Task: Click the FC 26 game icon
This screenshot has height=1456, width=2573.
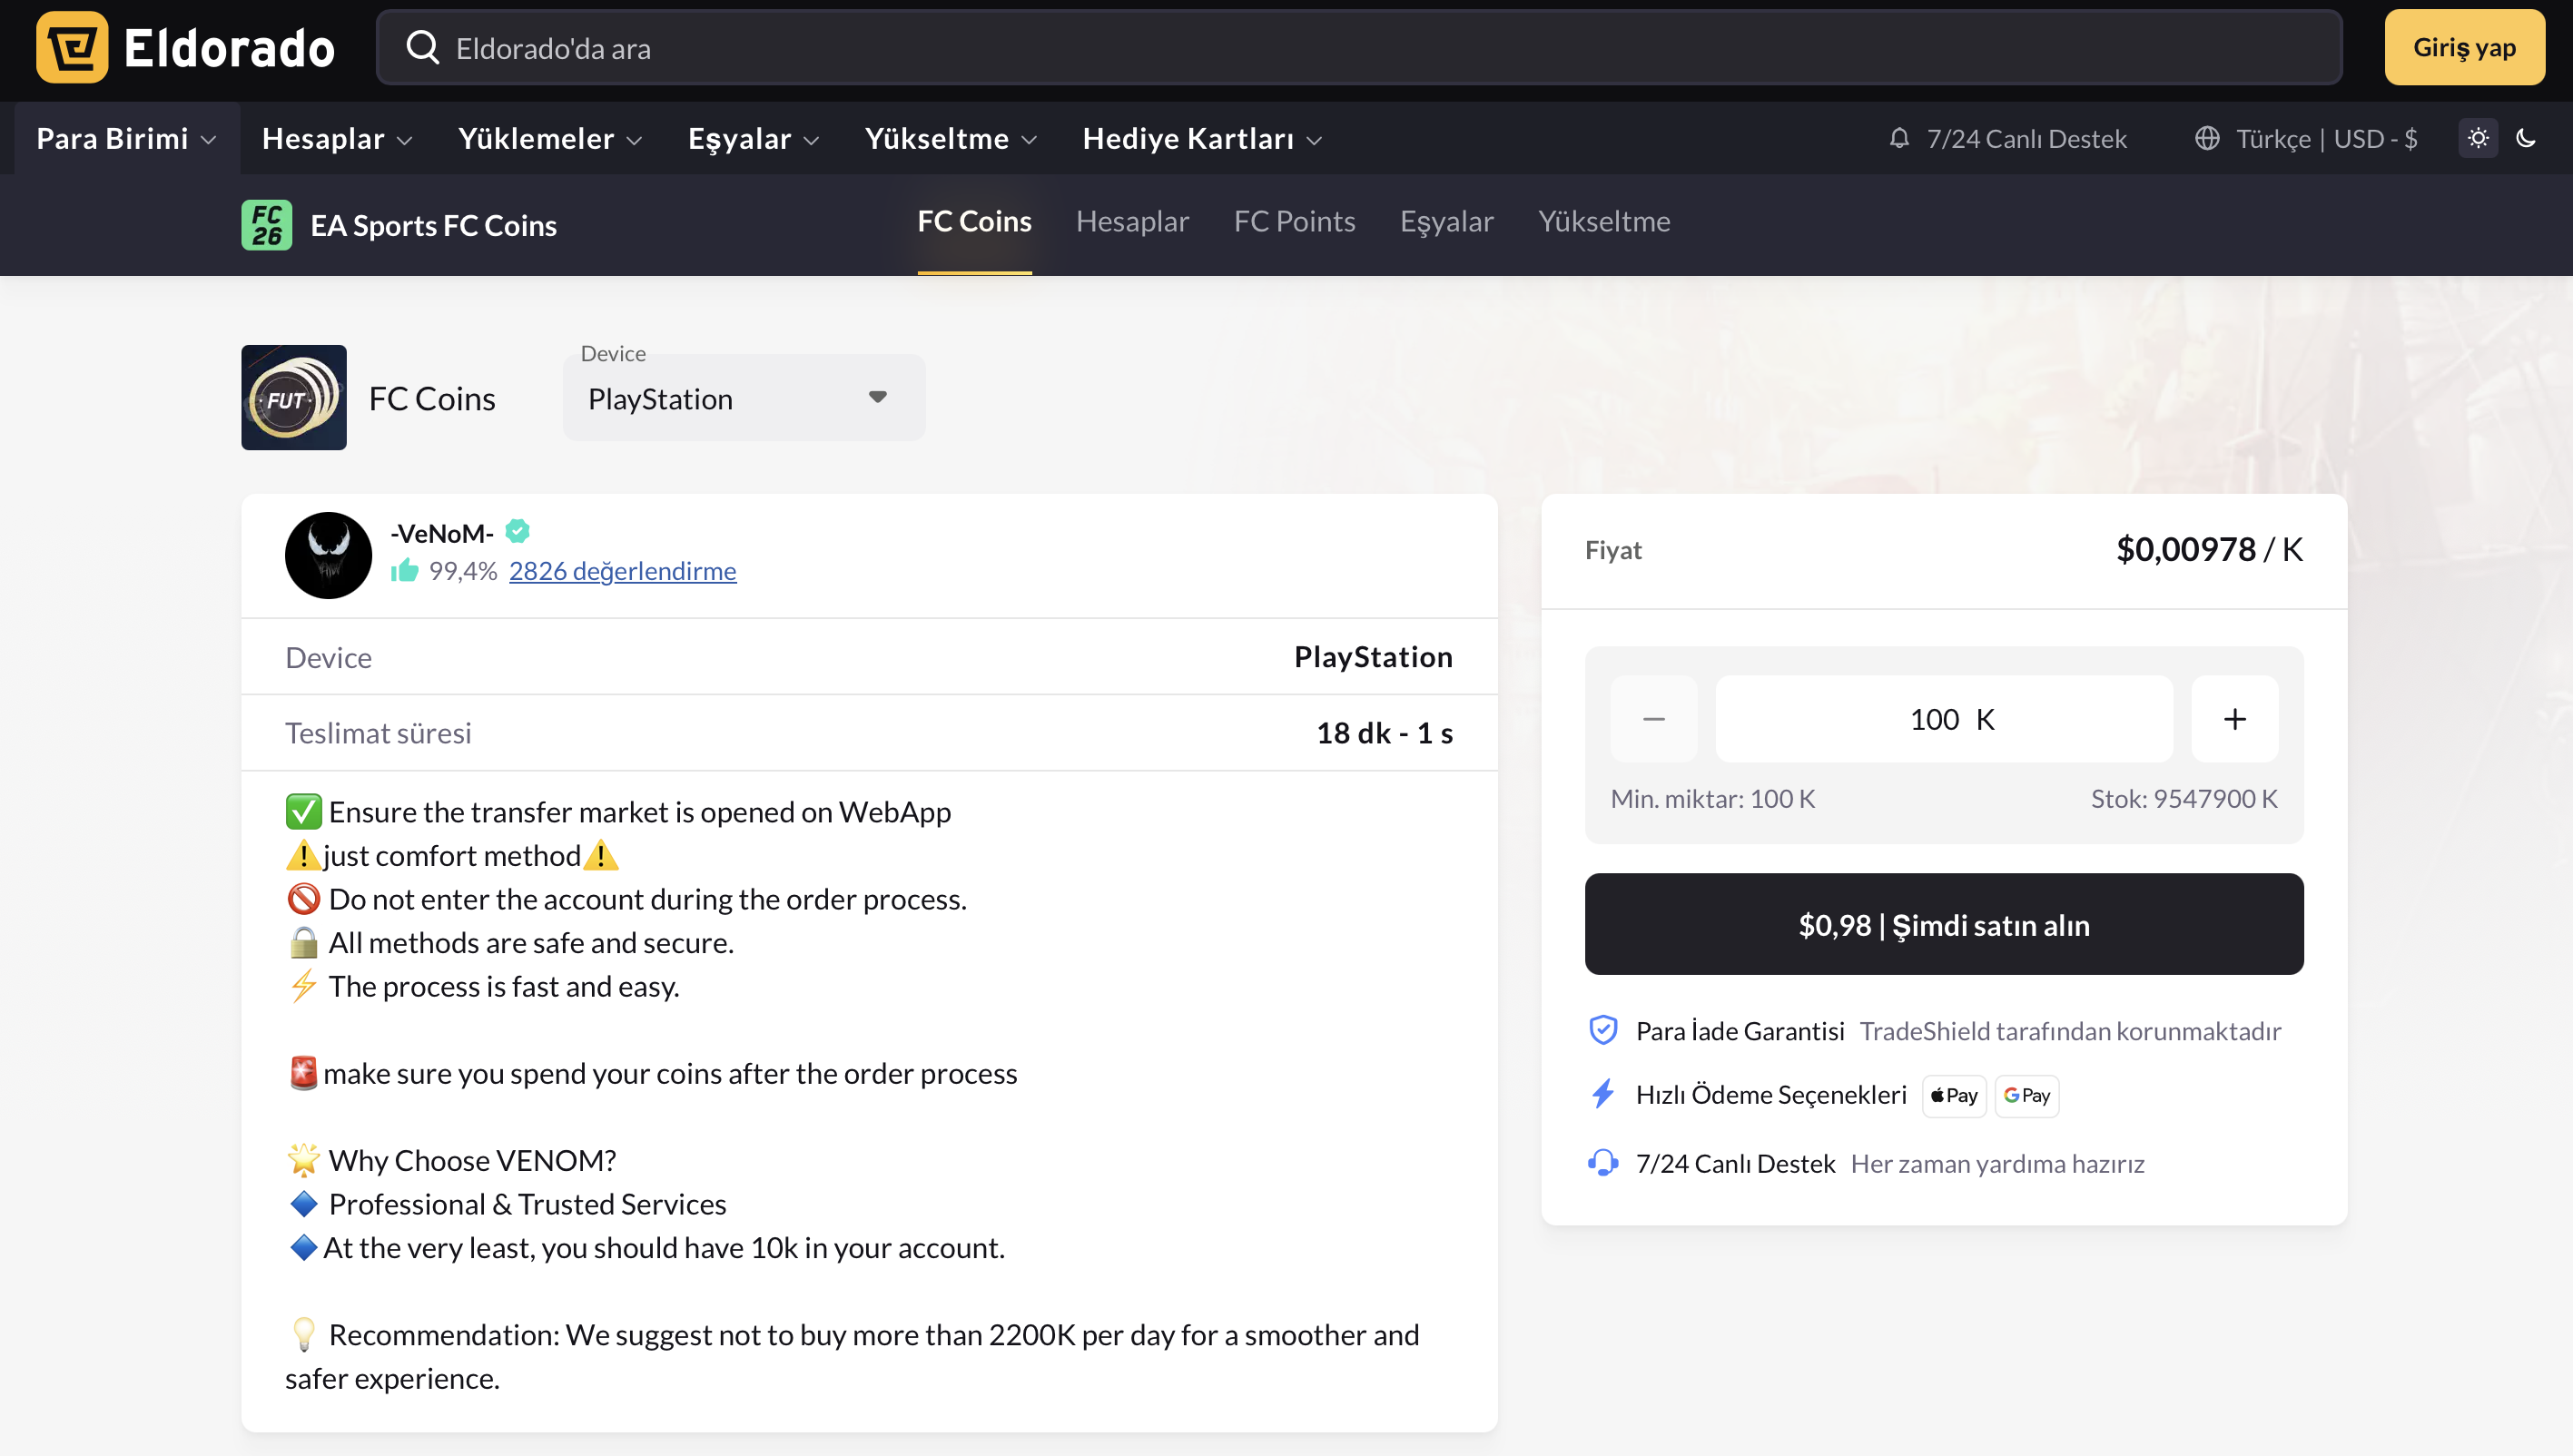Action: click(266, 224)
